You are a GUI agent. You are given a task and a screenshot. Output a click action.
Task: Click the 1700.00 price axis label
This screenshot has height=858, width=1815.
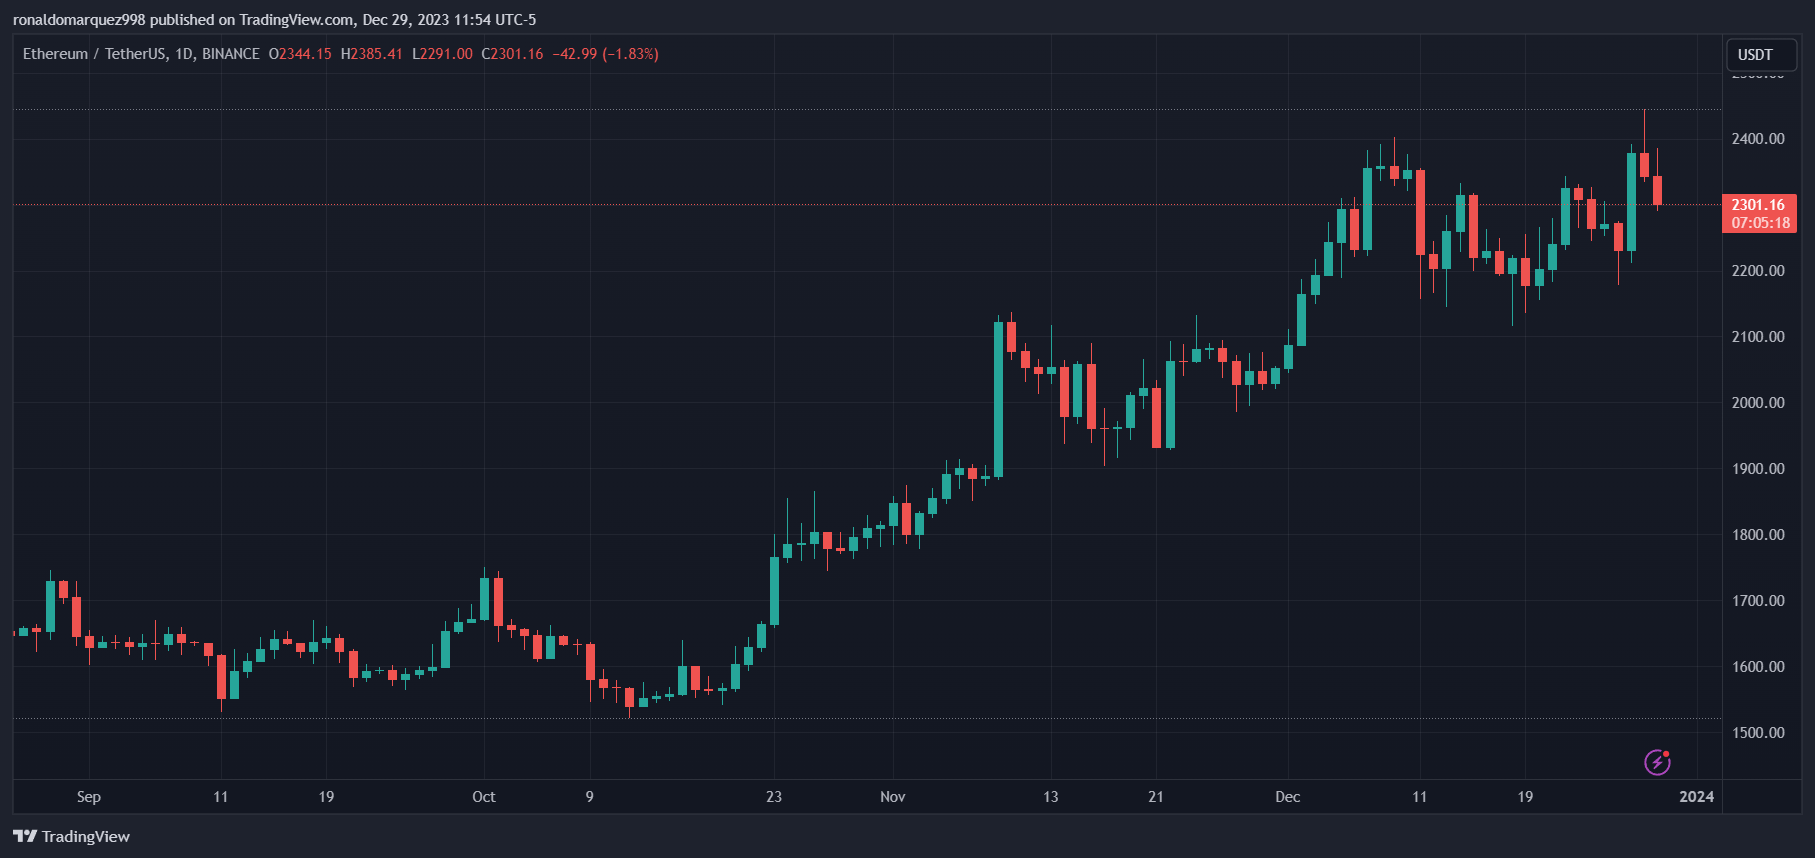click(x=1758, y=601)
